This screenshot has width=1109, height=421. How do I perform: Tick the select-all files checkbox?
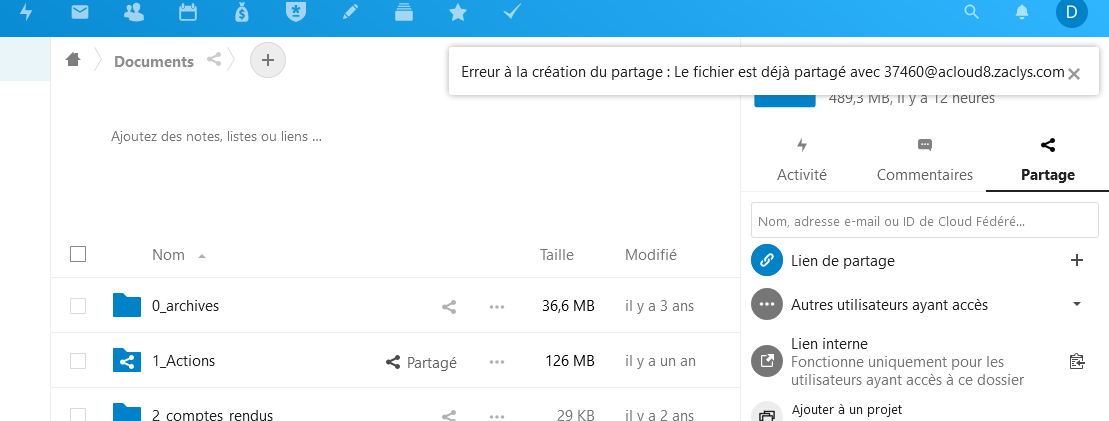click(78, 254)
